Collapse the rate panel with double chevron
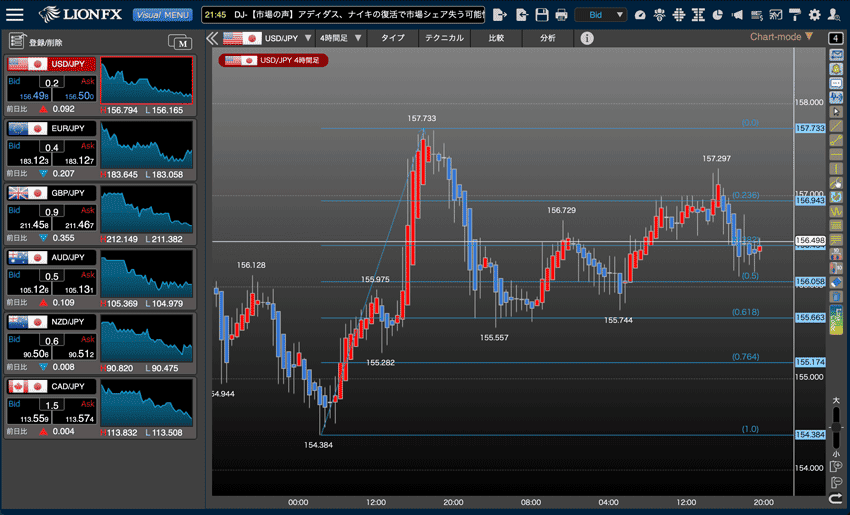Screen dimensions: 850x515 (212, 38)
